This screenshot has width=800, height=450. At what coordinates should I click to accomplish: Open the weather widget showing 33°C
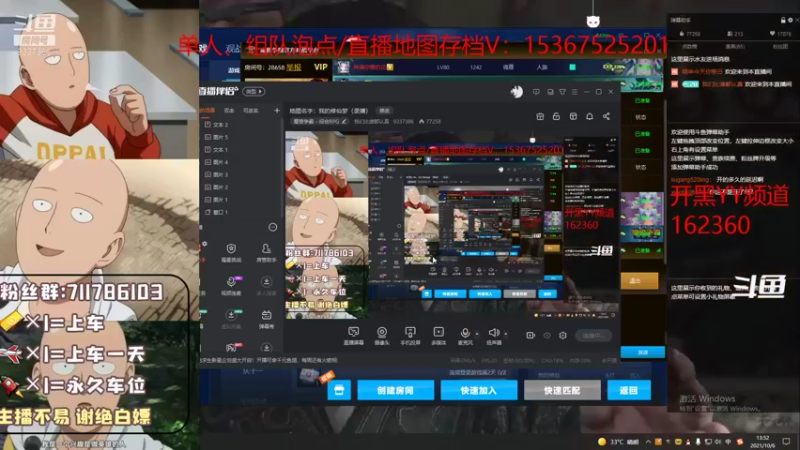click(618, 442)
